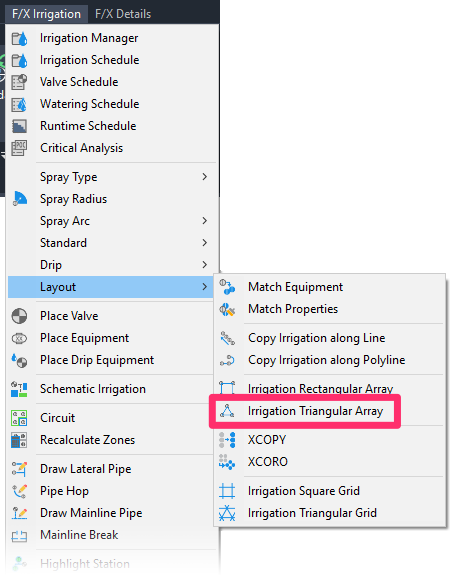Click the XCORO icon

227,462
